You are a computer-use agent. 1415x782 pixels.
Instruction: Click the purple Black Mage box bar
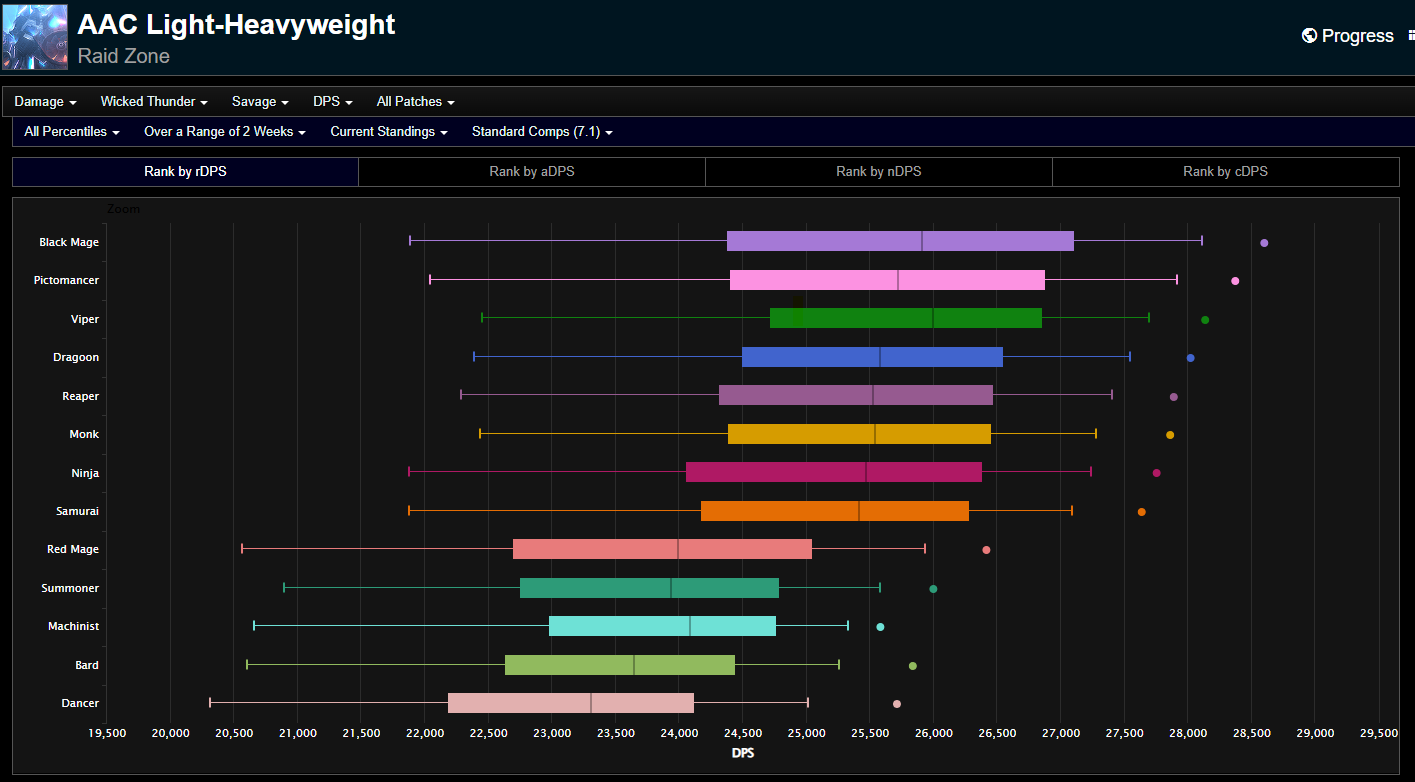900,241
